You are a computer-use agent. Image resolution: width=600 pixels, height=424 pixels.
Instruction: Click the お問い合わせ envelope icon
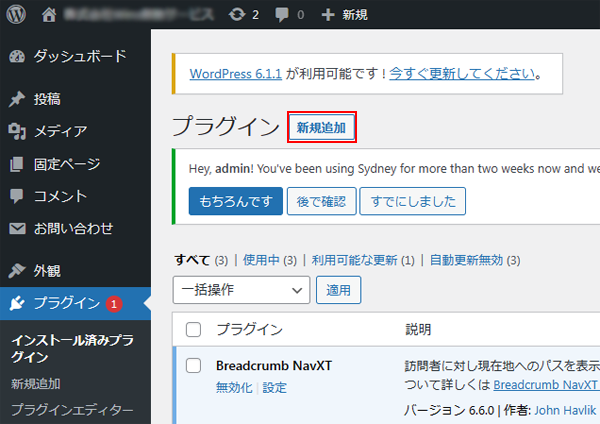pyautogui.click(x=17, y=228)
